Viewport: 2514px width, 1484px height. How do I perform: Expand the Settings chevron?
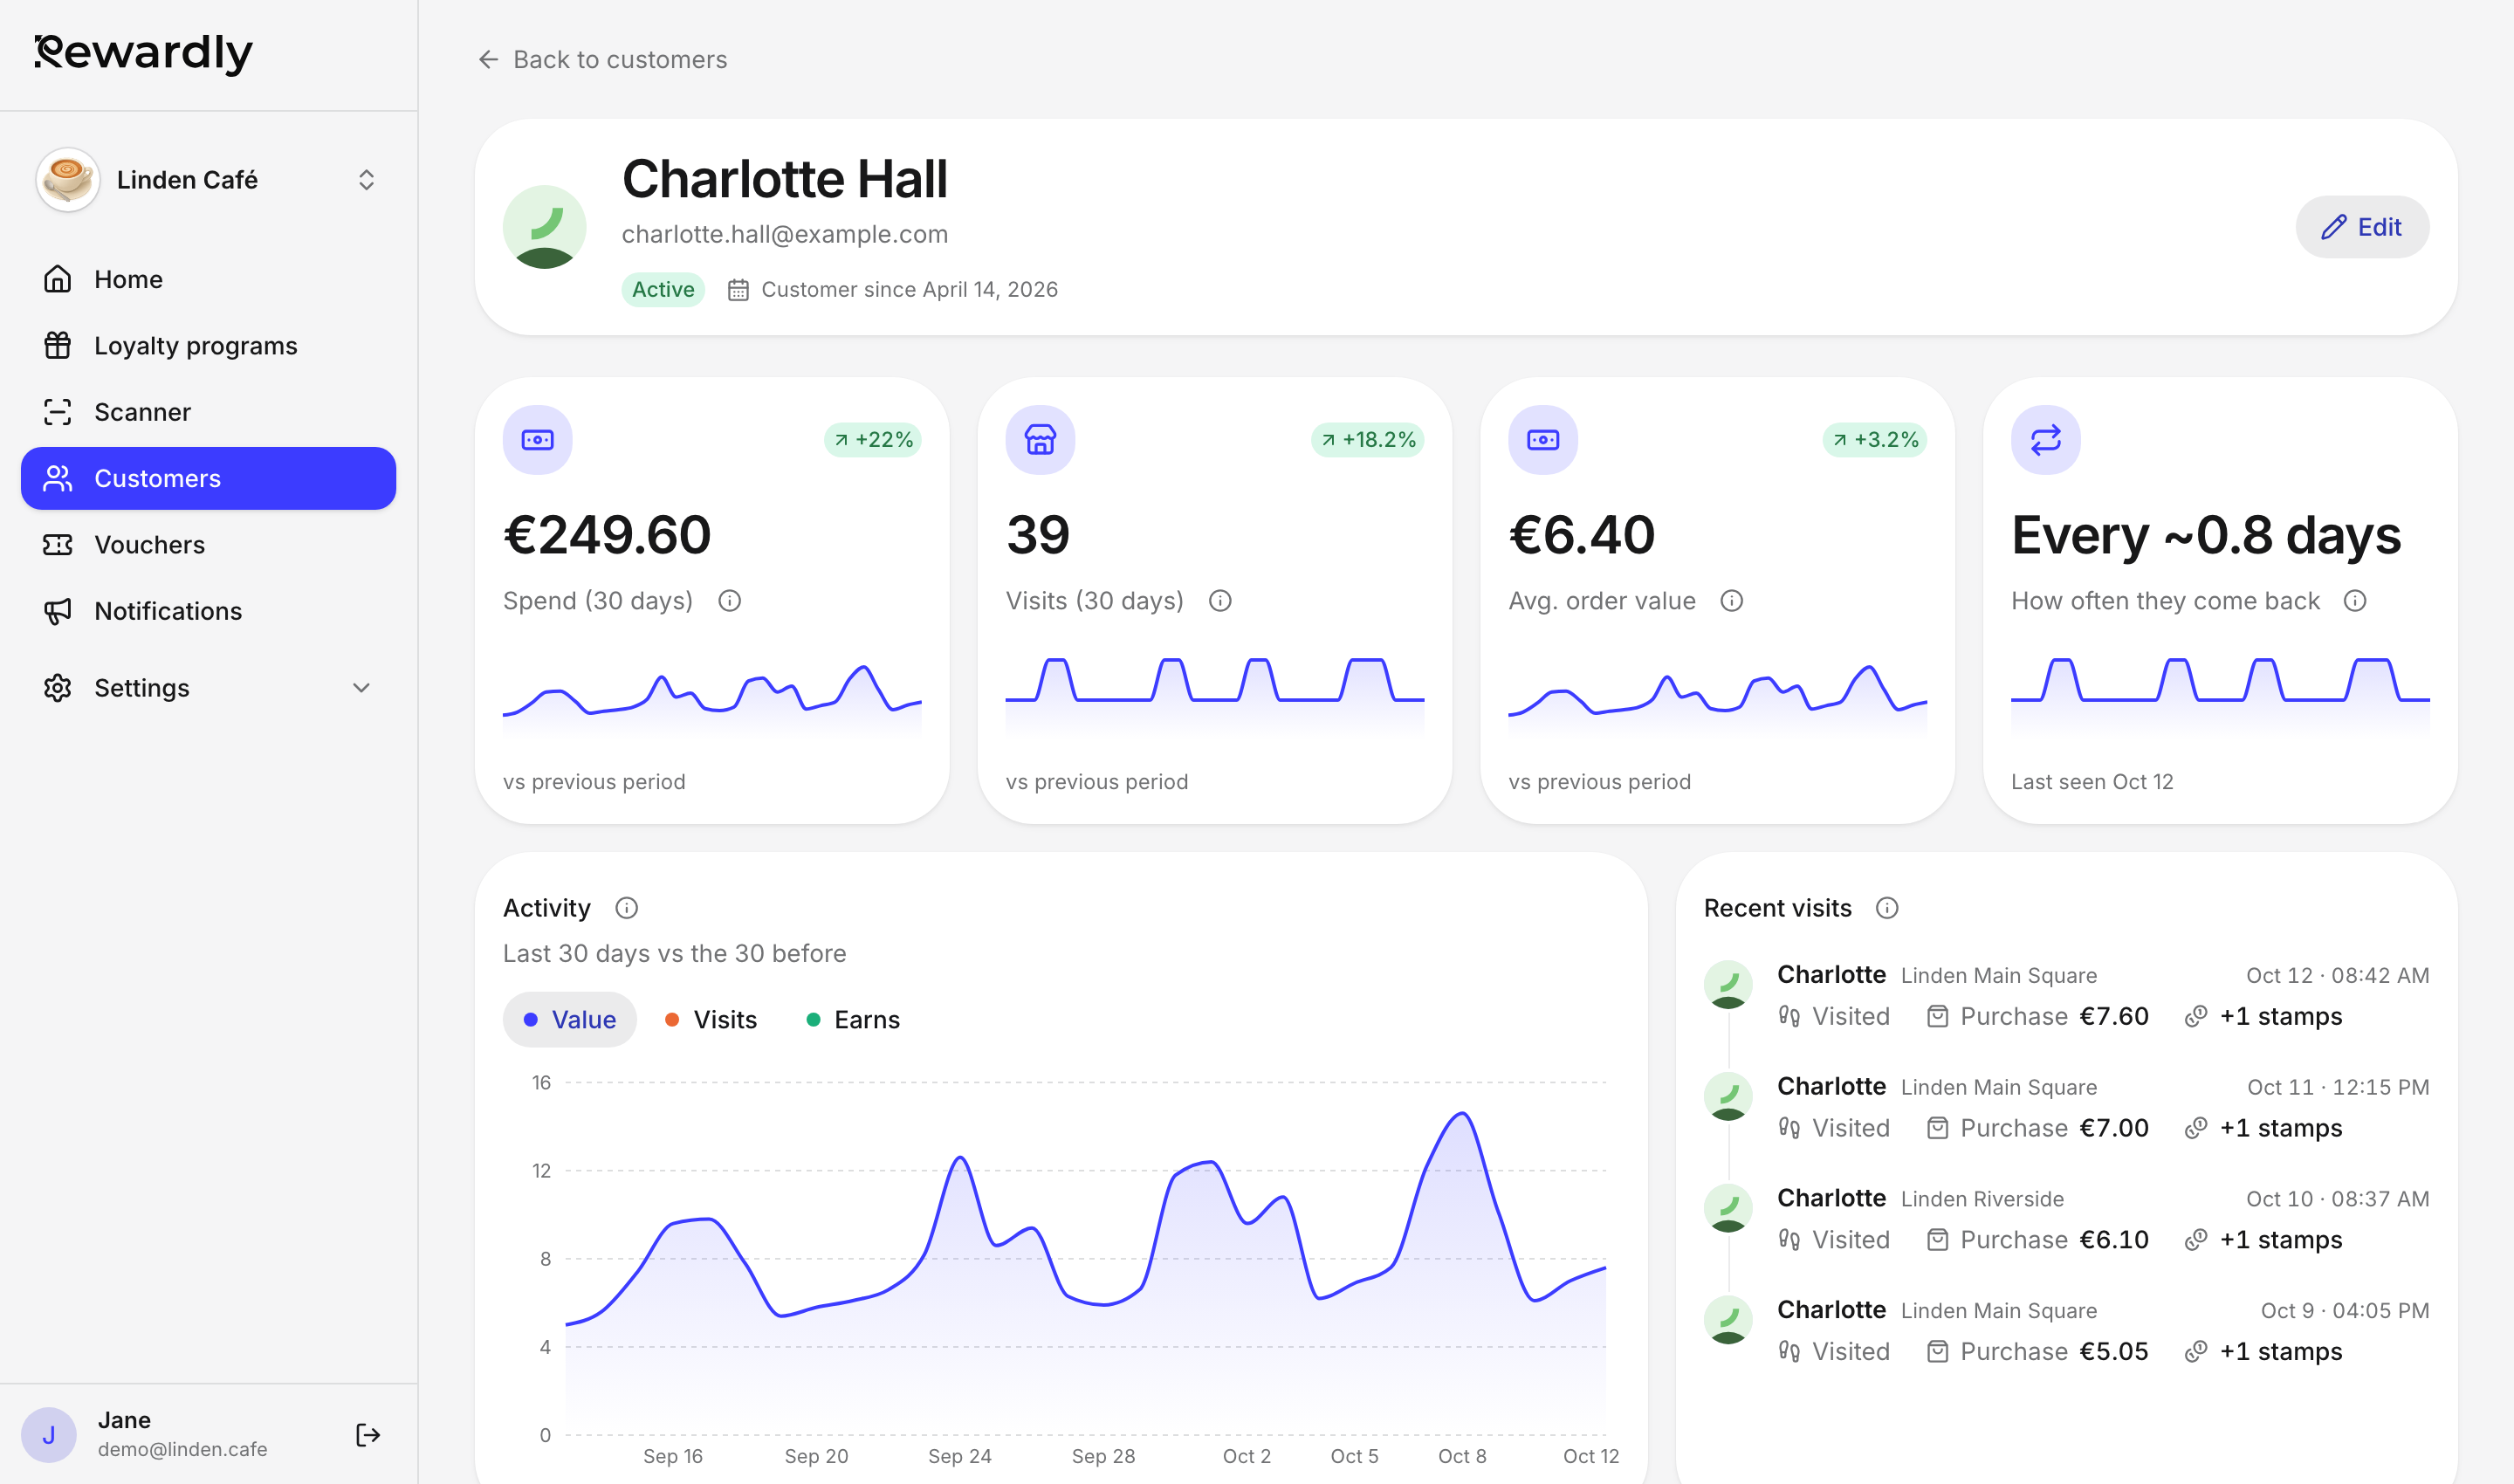(x=362, y=688)
